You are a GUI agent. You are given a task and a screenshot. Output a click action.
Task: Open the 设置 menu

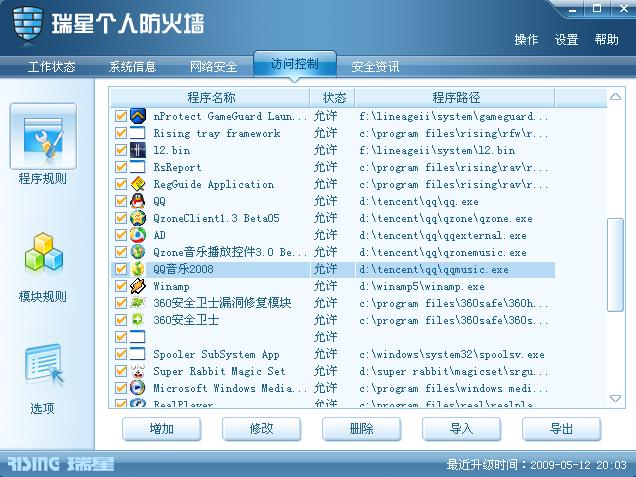click(x=567, y=40)
